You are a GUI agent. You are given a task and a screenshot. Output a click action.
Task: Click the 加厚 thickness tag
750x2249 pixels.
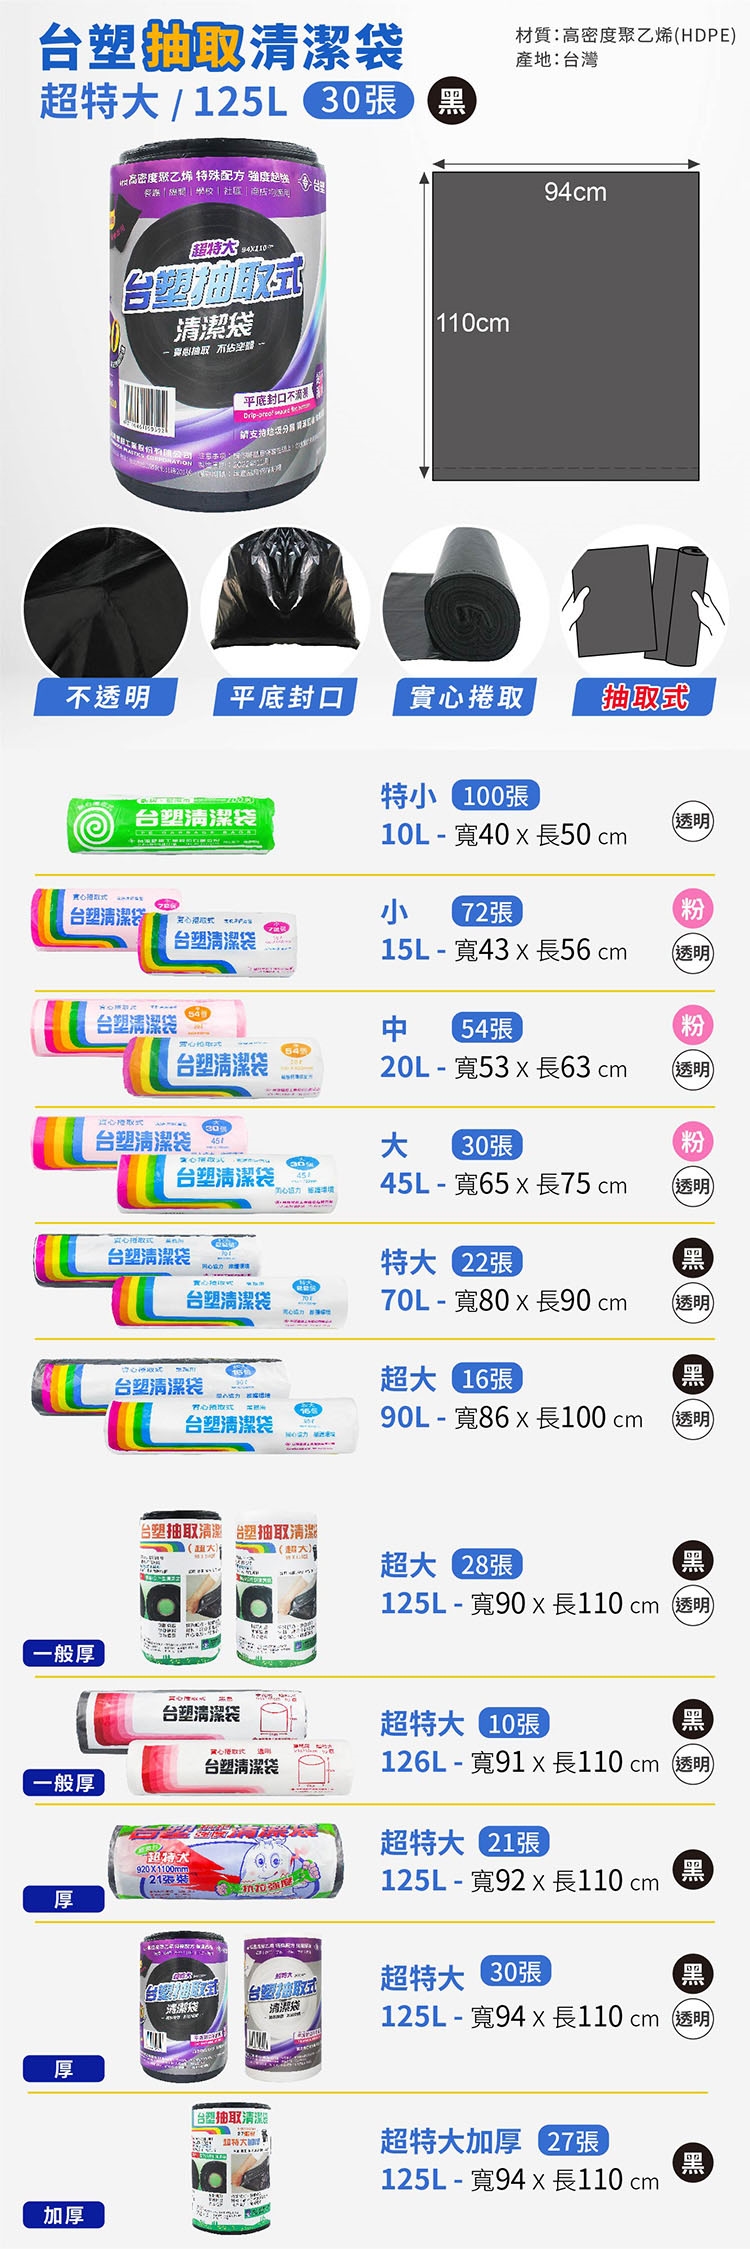coord(64,2216)
